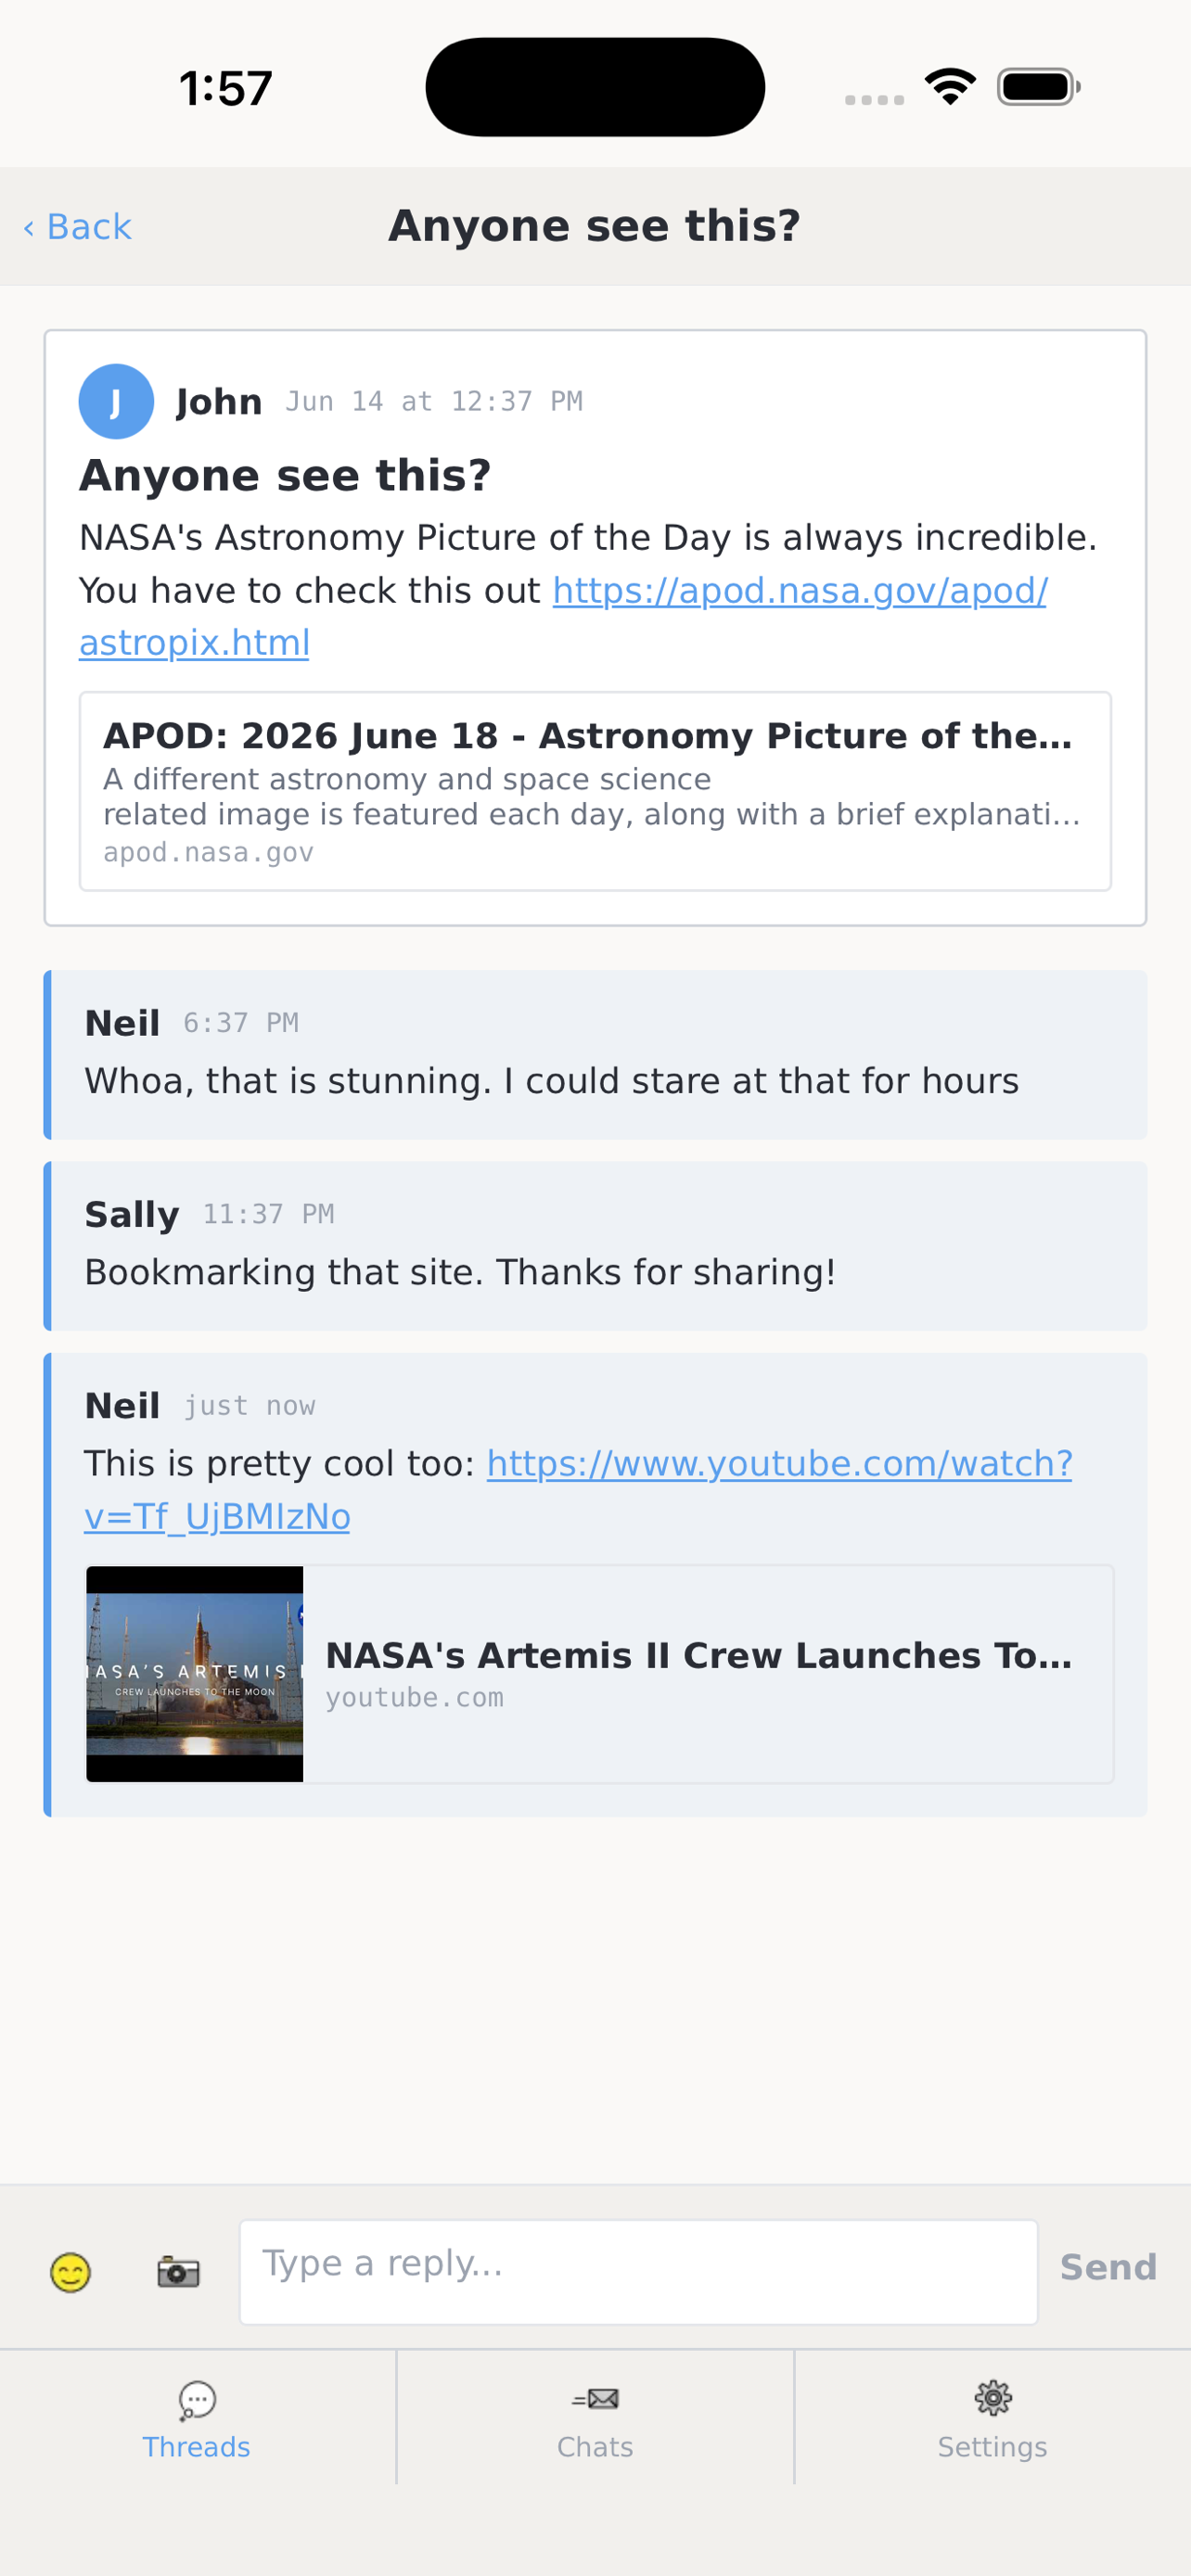Switch to the Threads tab
This screenshot has height=2576, width=1191.
pos(197,2418)
